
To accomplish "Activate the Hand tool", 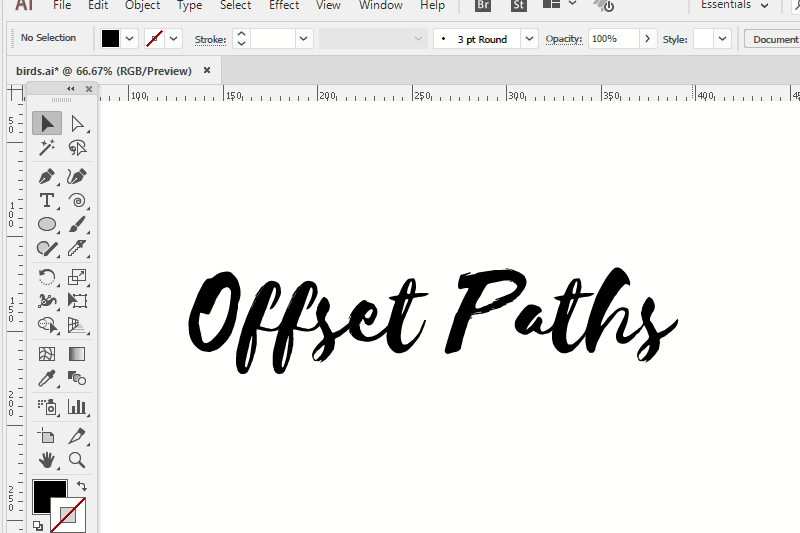I will pyautogui.click(x=47, y=459).
